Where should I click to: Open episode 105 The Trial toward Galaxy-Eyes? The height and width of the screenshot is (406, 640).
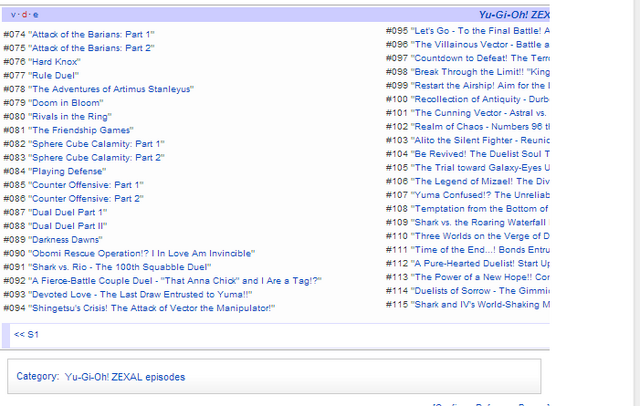480,167
